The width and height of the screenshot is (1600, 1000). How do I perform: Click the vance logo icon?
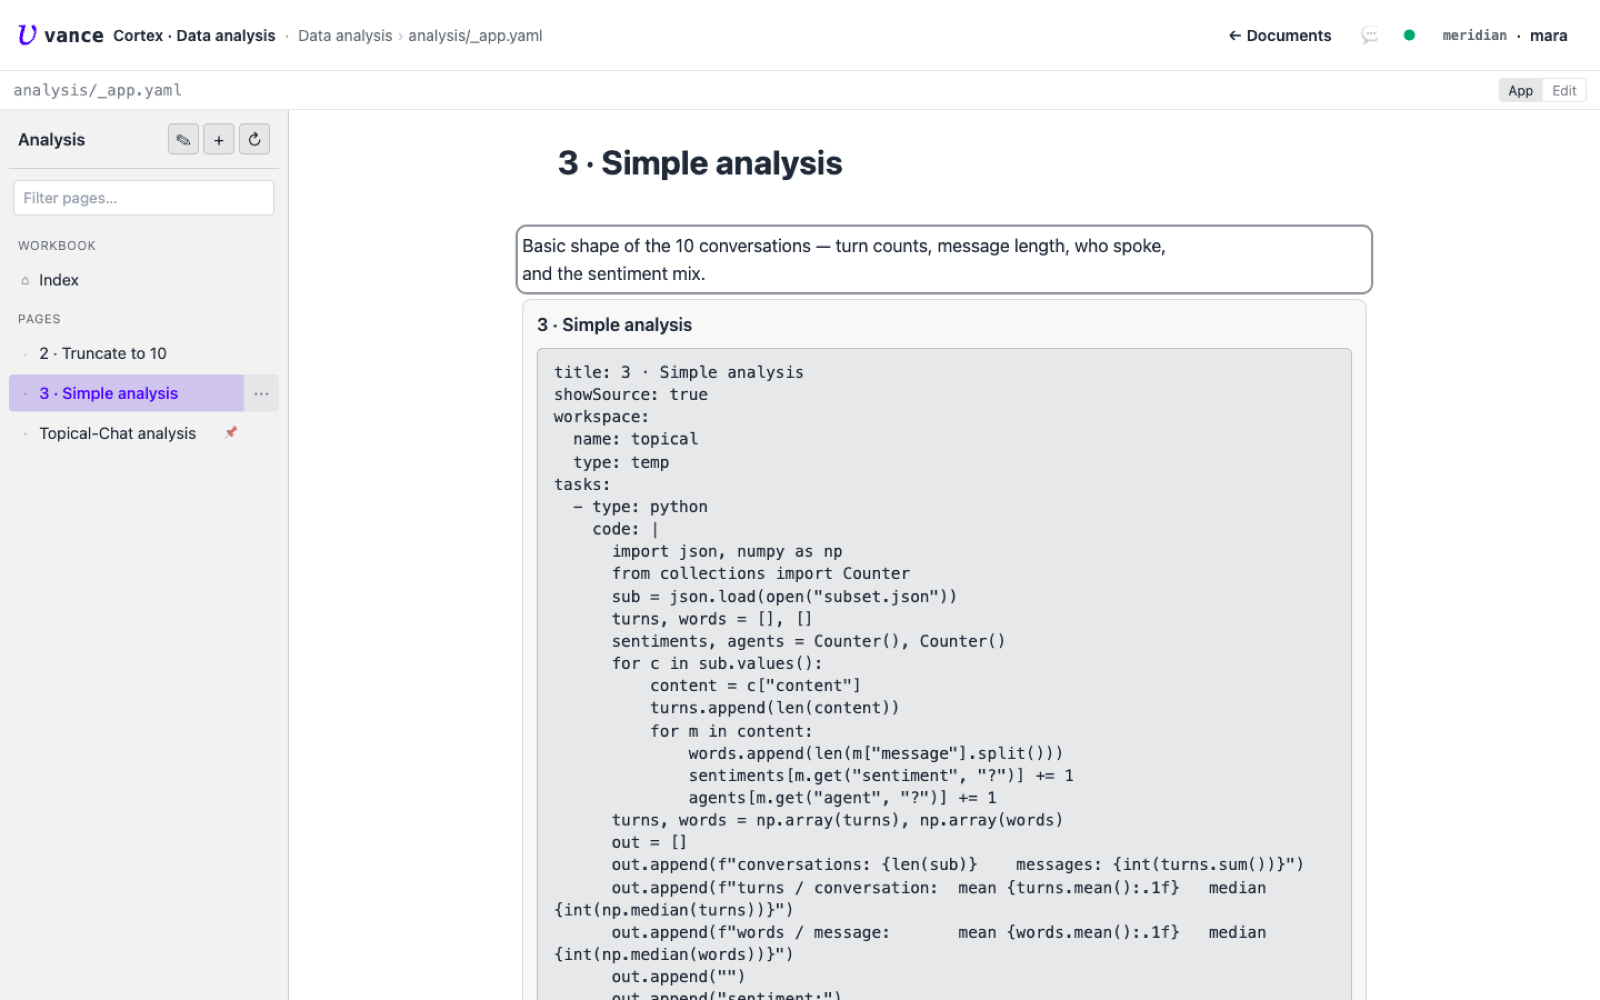[27, 35]
